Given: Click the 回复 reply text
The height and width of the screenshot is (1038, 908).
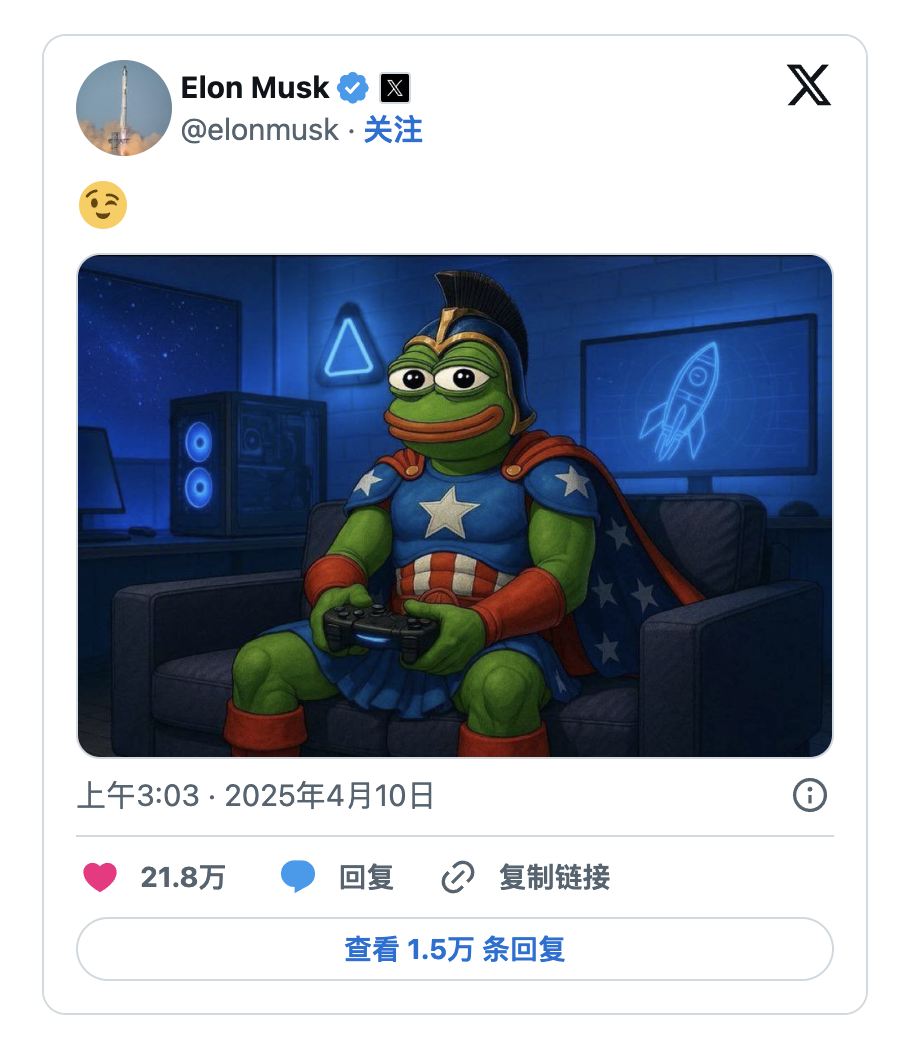Looking at the screenshot, I should point(366,878).
